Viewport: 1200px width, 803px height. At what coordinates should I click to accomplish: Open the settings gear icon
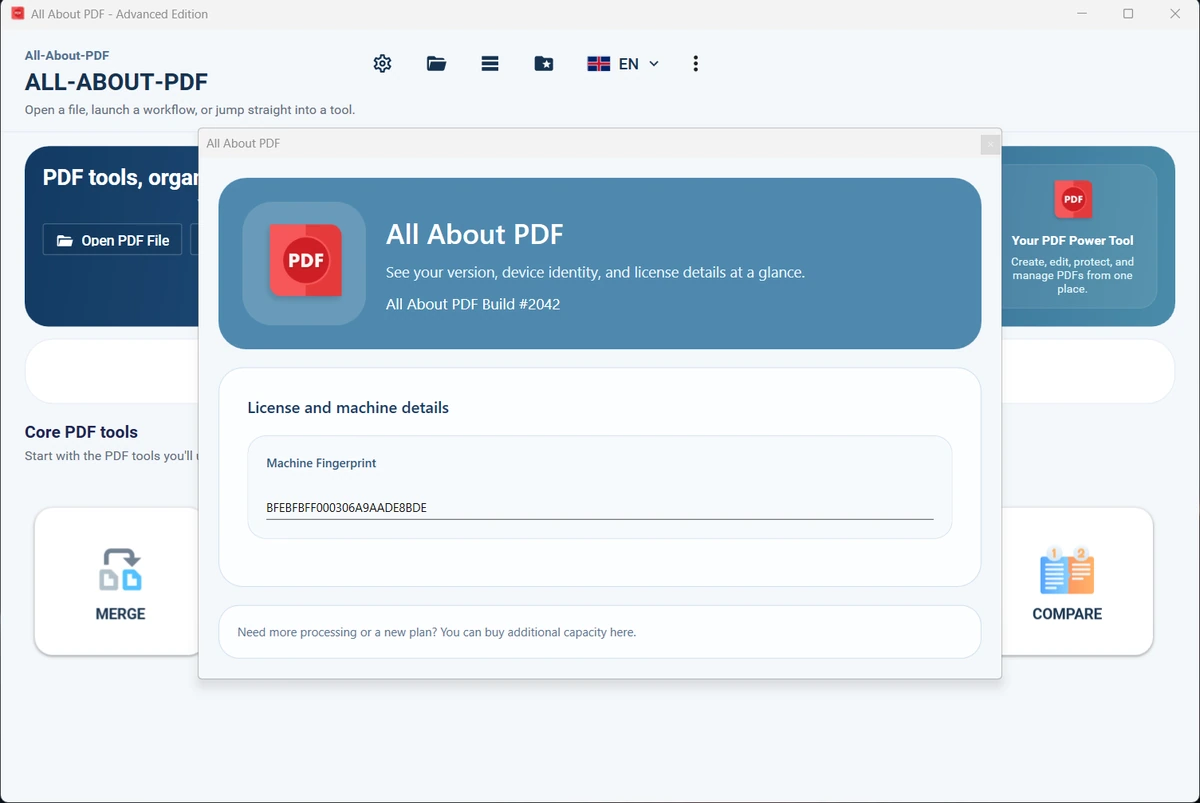tap(382, 64)
